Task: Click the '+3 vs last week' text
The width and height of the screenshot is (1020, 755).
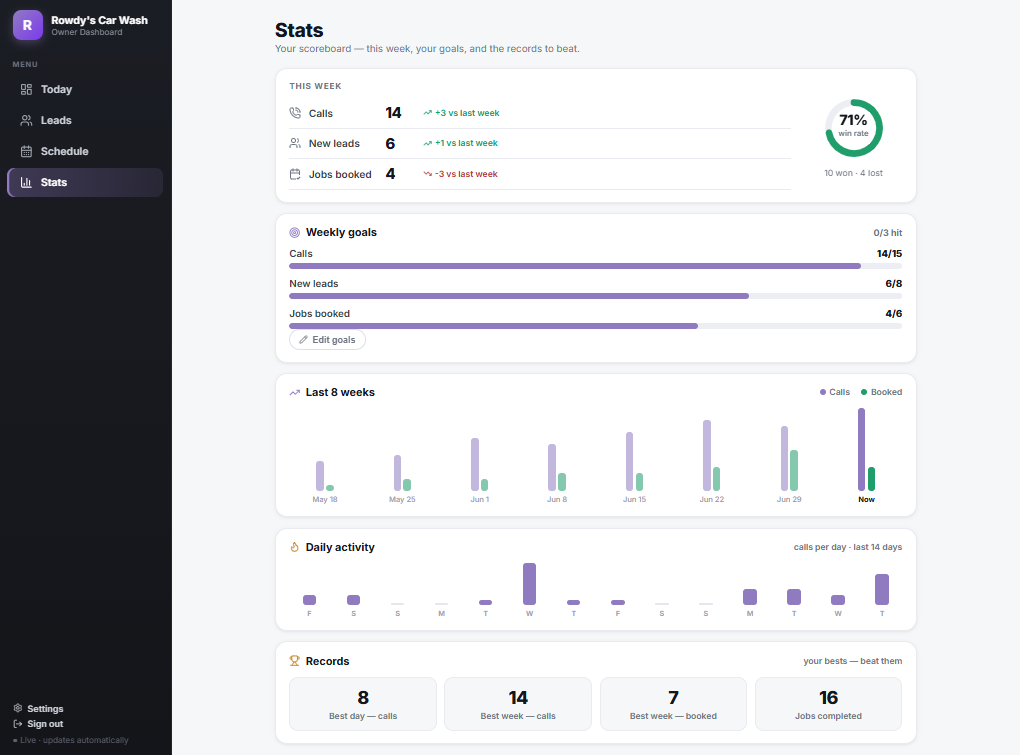Action: point(467,113)
